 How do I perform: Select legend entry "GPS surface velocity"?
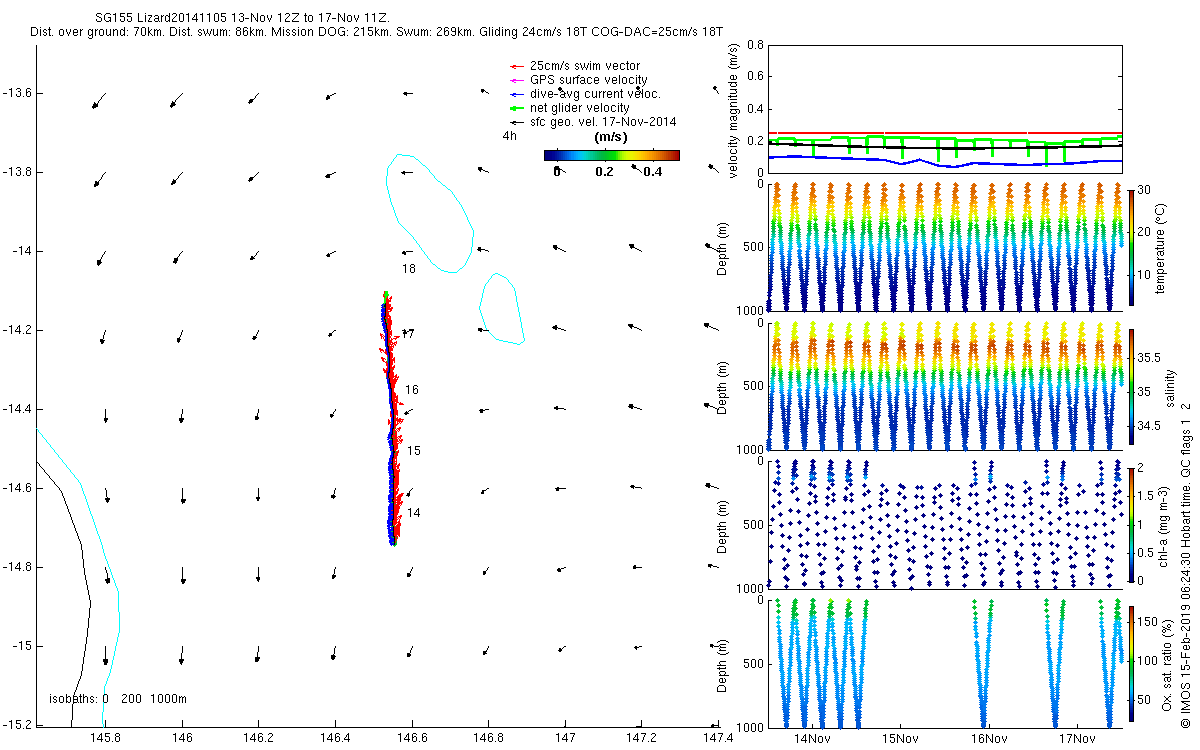tap(589, 79)
